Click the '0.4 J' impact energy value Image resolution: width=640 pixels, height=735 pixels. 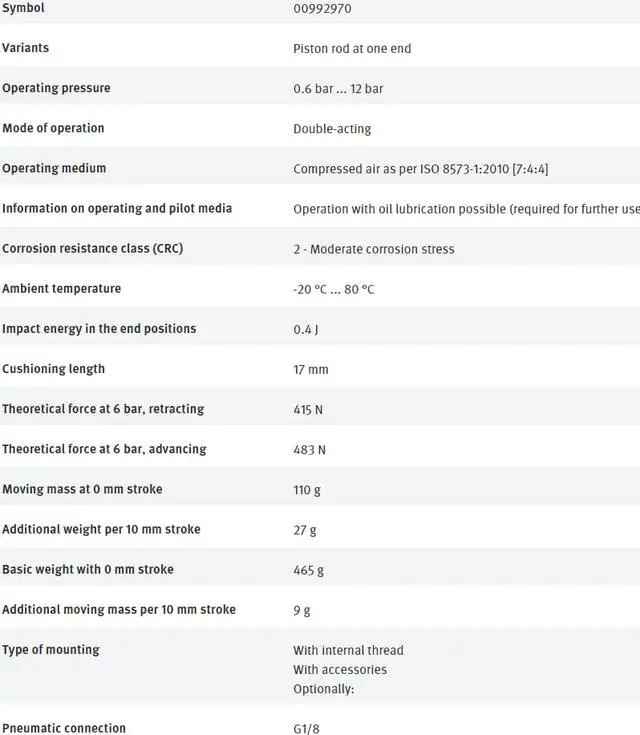(x=306, y=329)
